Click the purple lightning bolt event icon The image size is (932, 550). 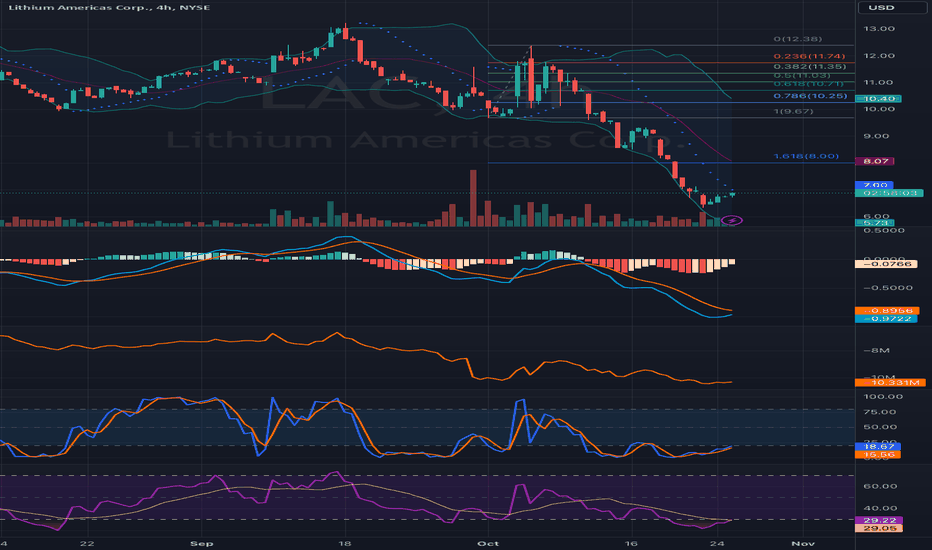click(x=732, y=221)
